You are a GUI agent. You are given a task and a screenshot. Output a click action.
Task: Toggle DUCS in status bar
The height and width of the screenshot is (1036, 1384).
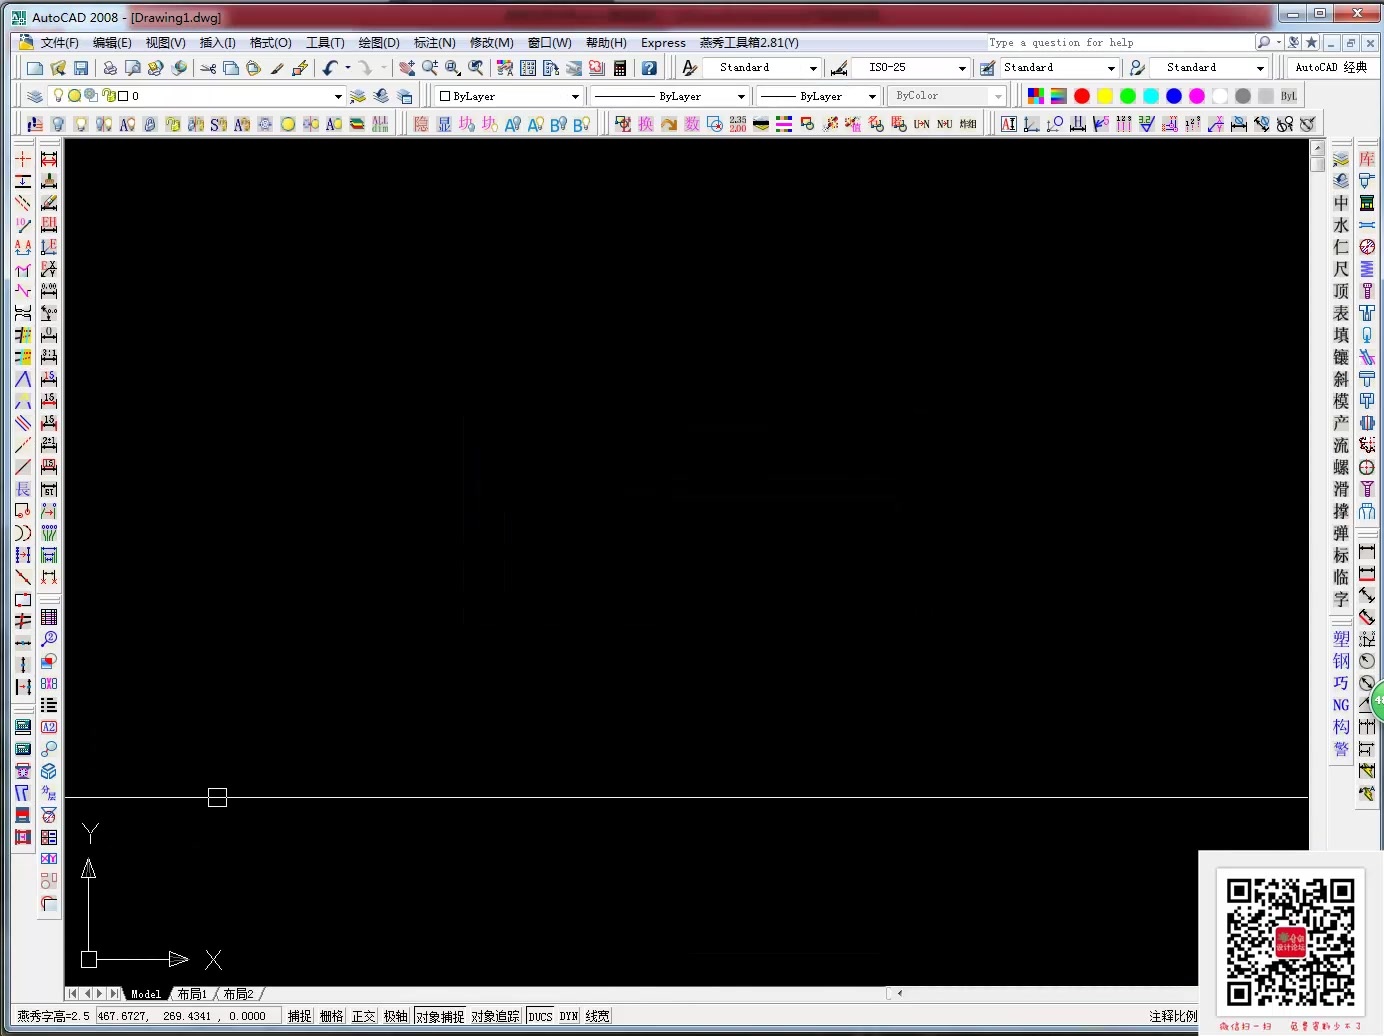540,1016
